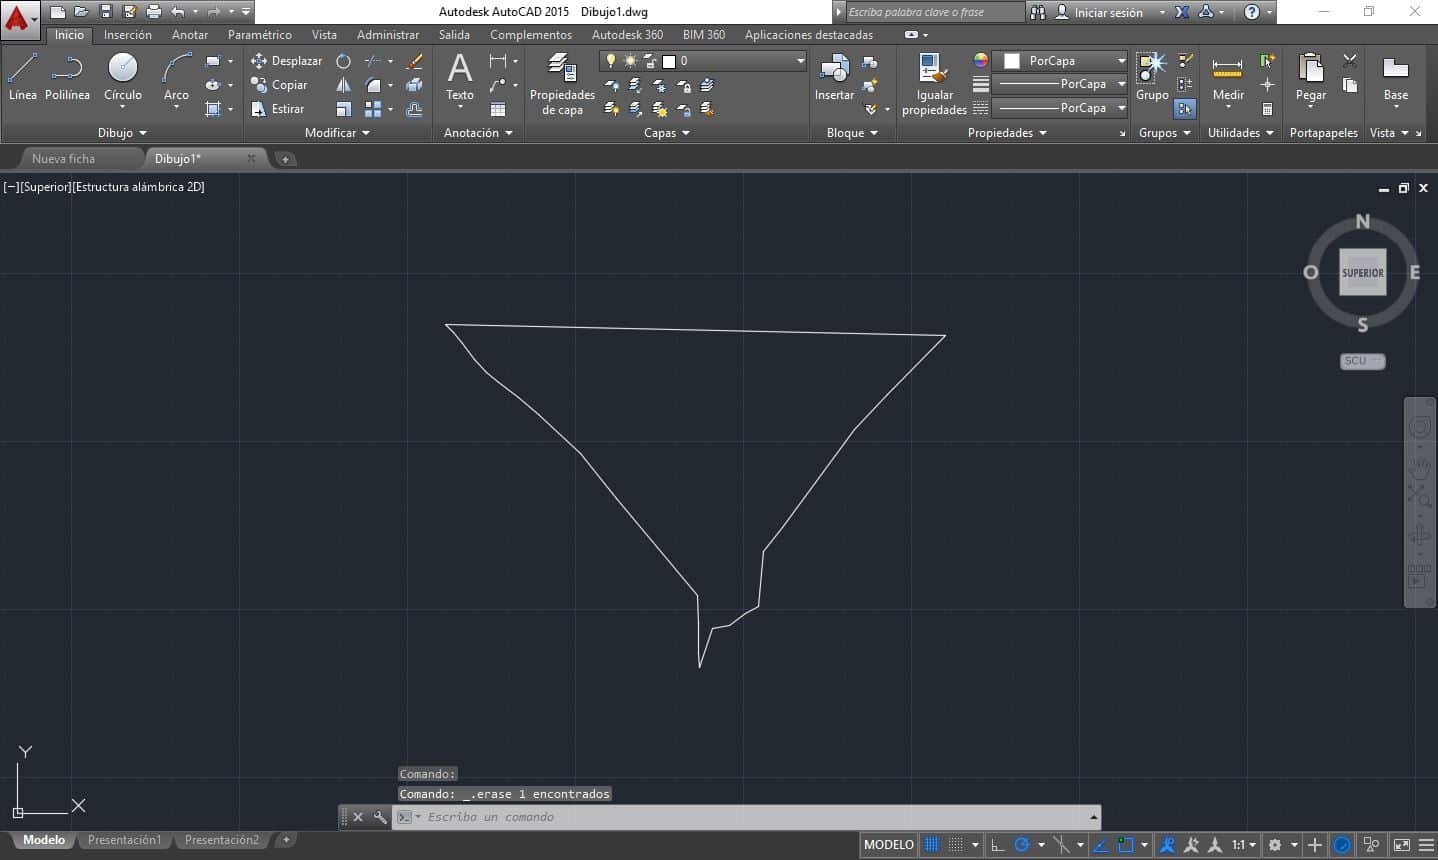
Task: Click the Undo arrow icon
Action: (178, 12)
